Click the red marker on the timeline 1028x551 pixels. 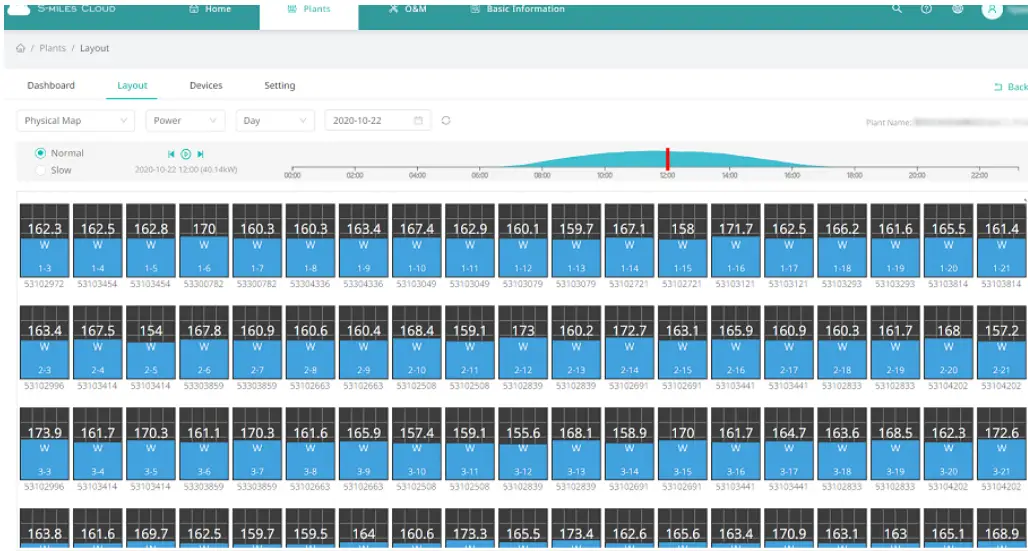click(667, 160)
